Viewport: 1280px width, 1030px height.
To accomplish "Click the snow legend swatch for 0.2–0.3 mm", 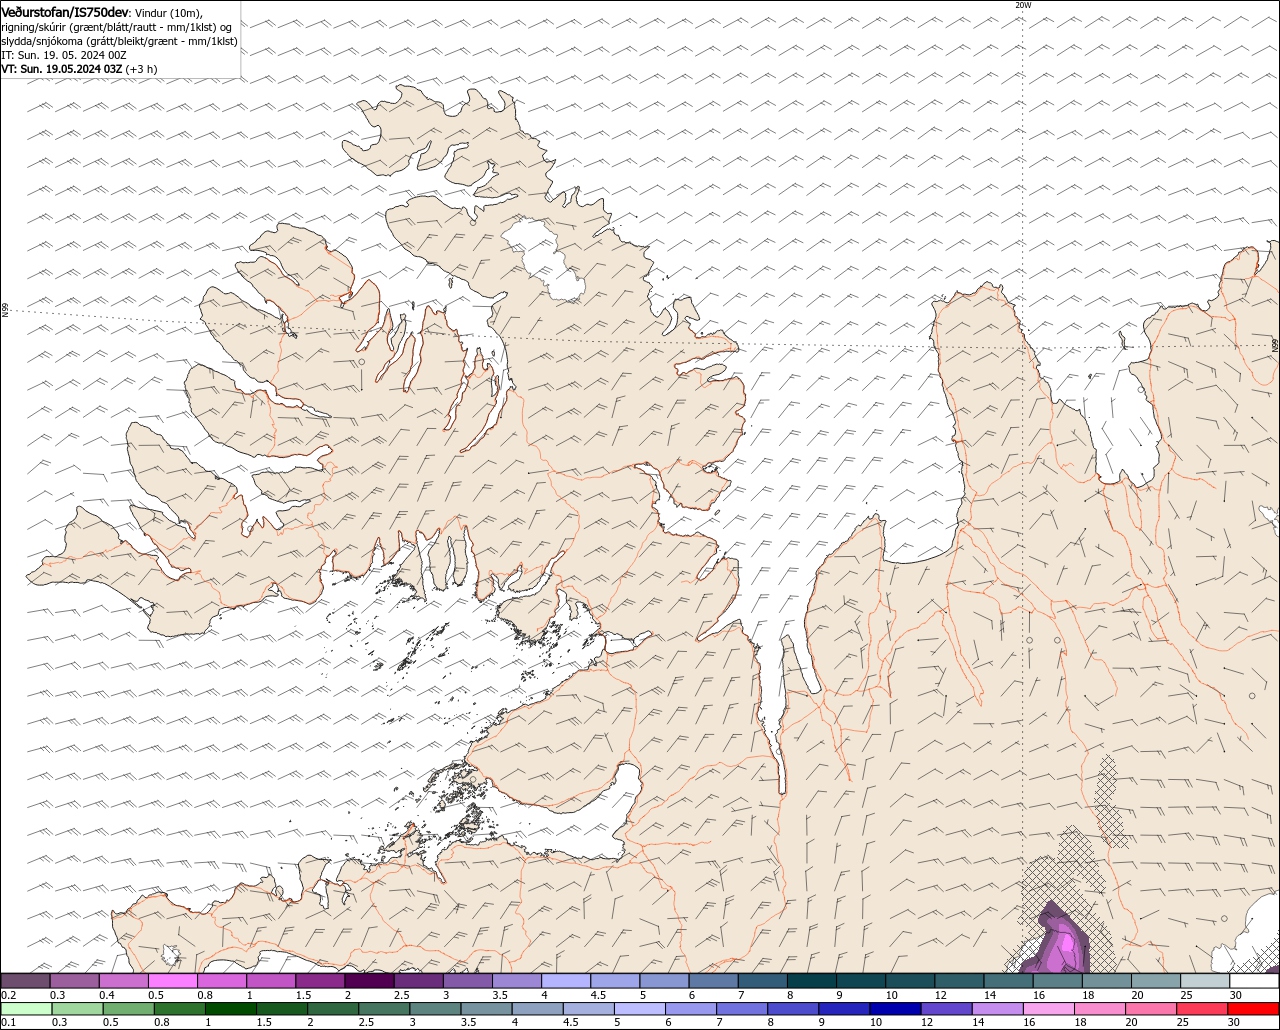I will [x=25, y=980].
